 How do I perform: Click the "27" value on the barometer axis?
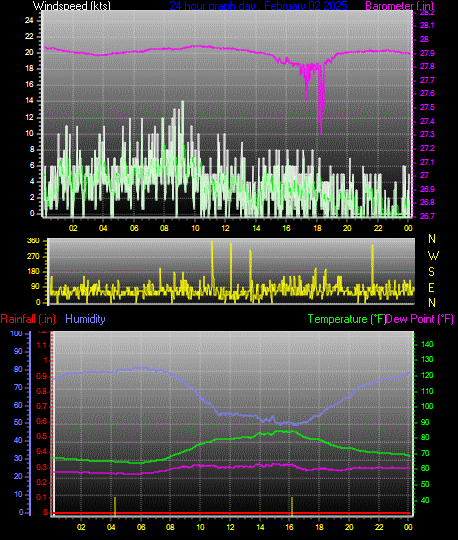click(x=424, y=175)
